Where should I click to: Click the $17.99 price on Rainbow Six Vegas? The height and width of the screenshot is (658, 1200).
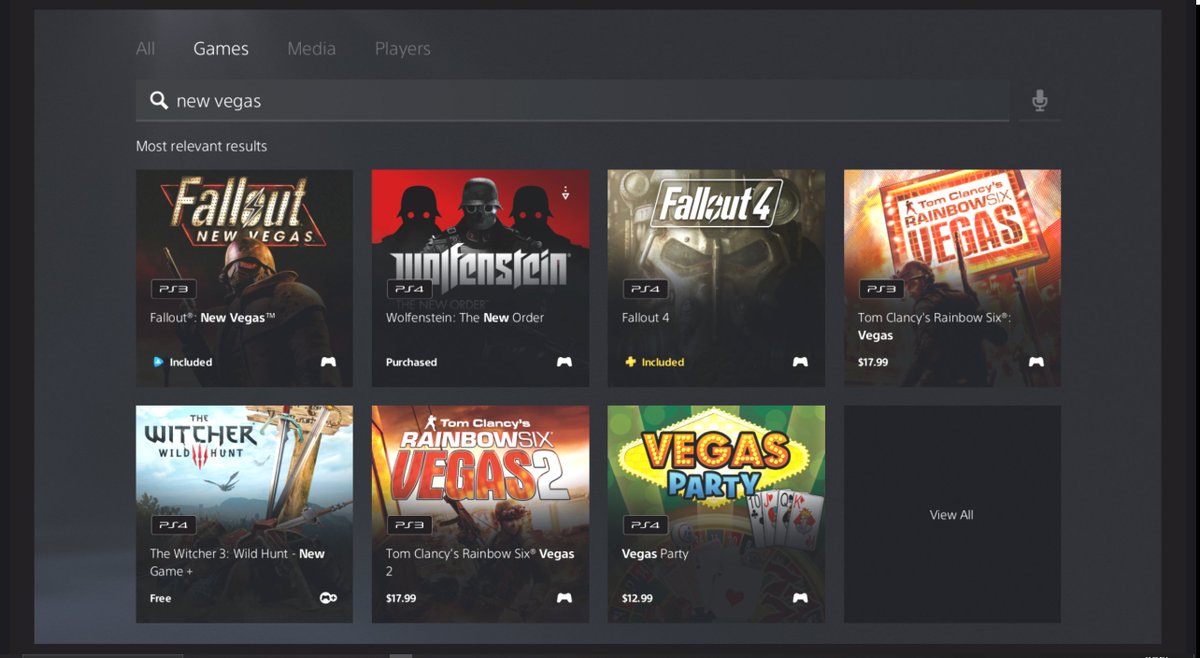[x=873, y=362]
